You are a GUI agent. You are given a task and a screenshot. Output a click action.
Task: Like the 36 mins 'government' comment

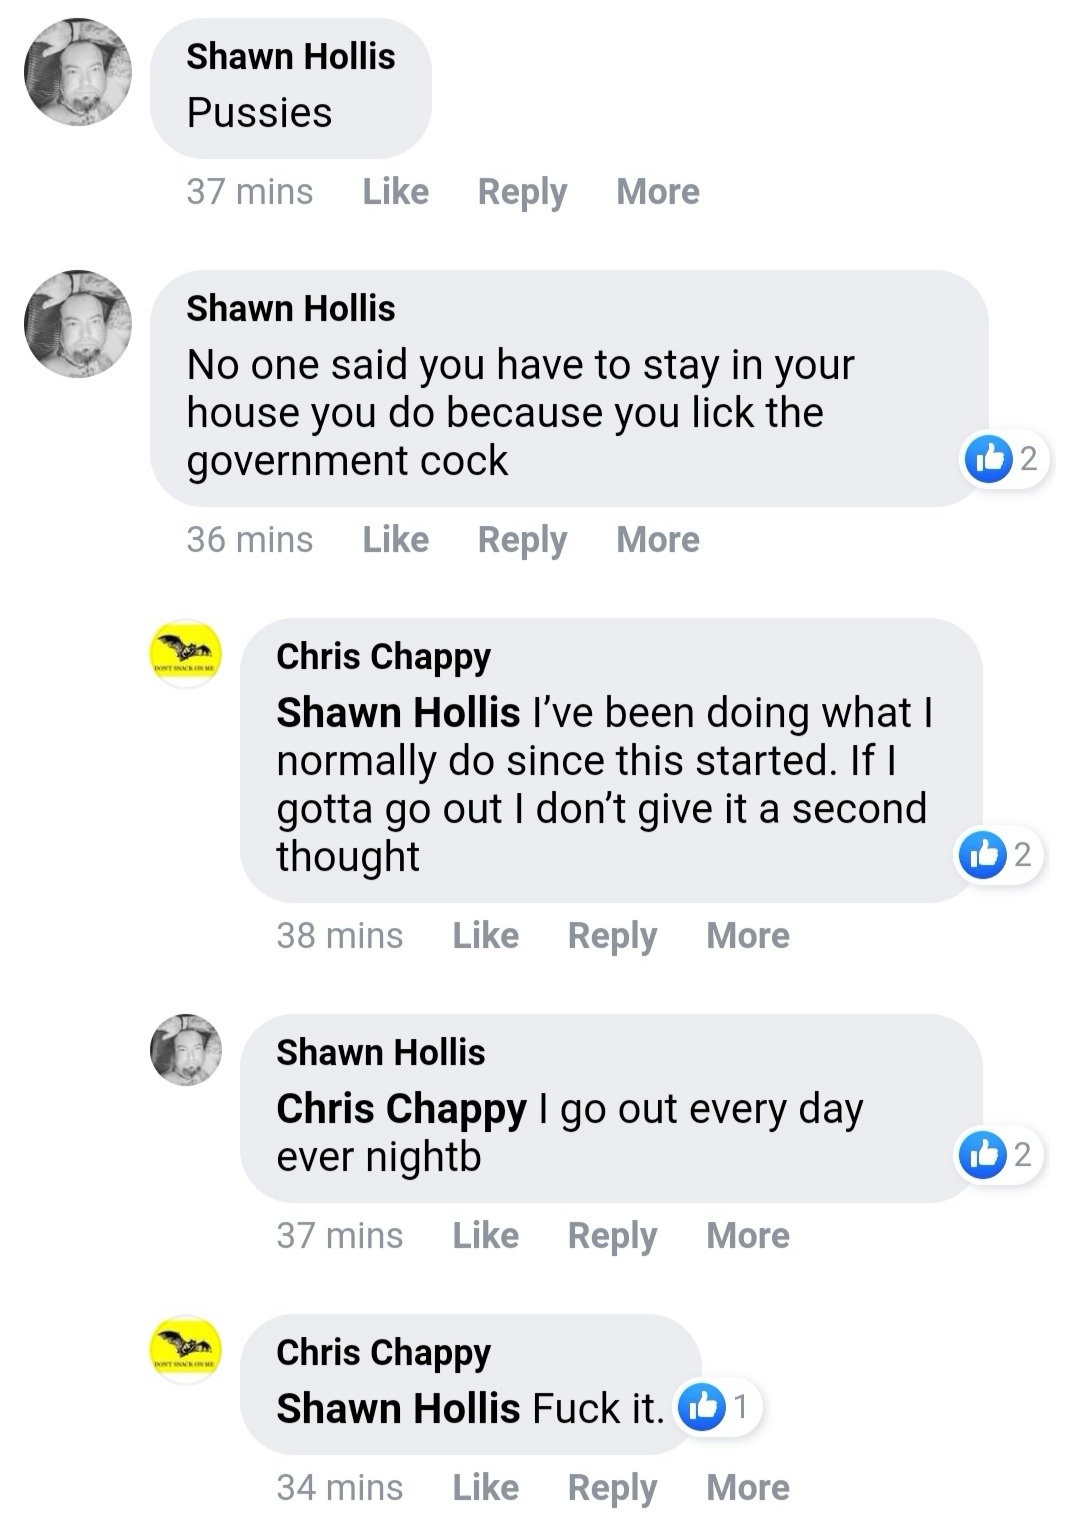[395, 539]
